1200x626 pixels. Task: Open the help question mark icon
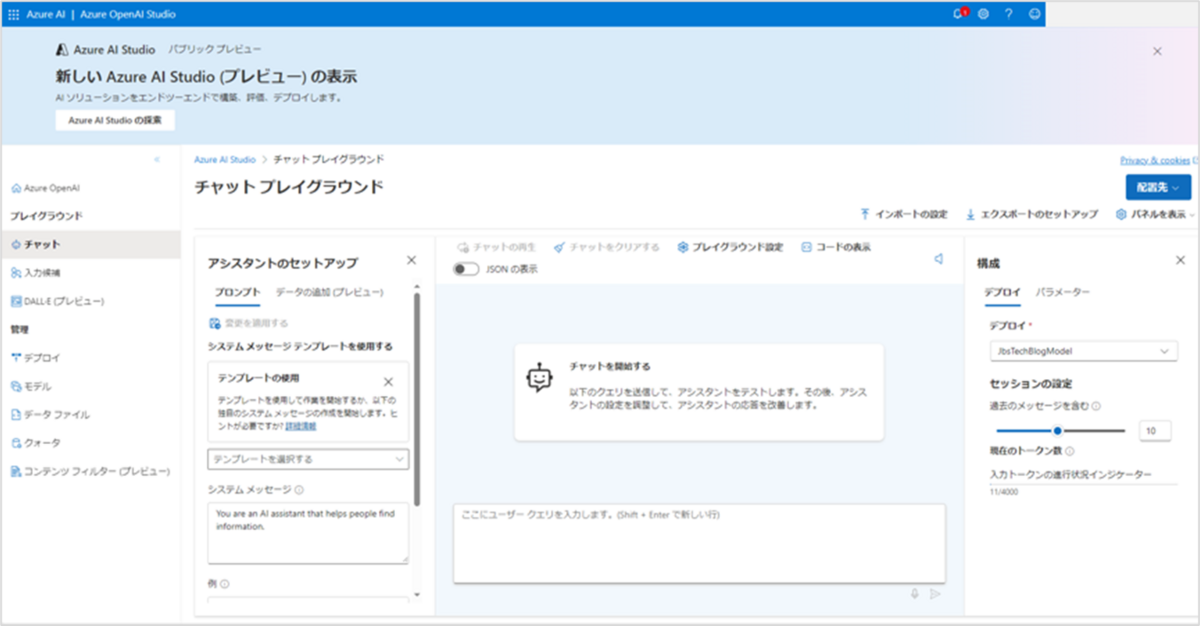1009,14
